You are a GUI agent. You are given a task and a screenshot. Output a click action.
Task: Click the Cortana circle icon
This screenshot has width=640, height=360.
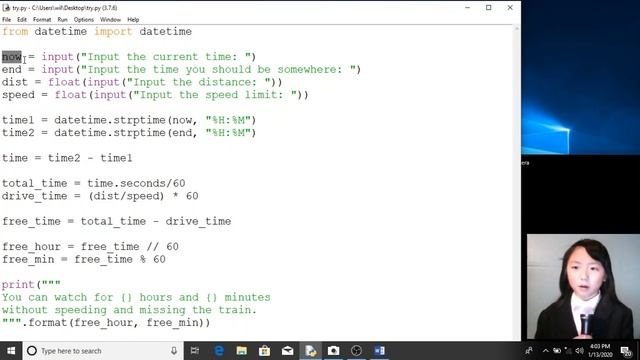pyautogui.click(x=32, y=351)
